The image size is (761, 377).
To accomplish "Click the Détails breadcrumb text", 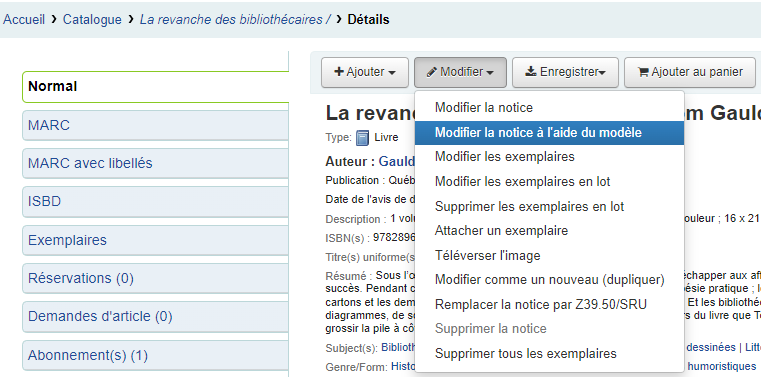I will click(368, 19).
